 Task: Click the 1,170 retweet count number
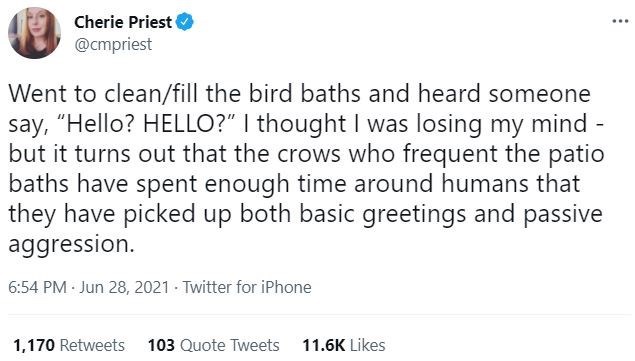point(34,346)
